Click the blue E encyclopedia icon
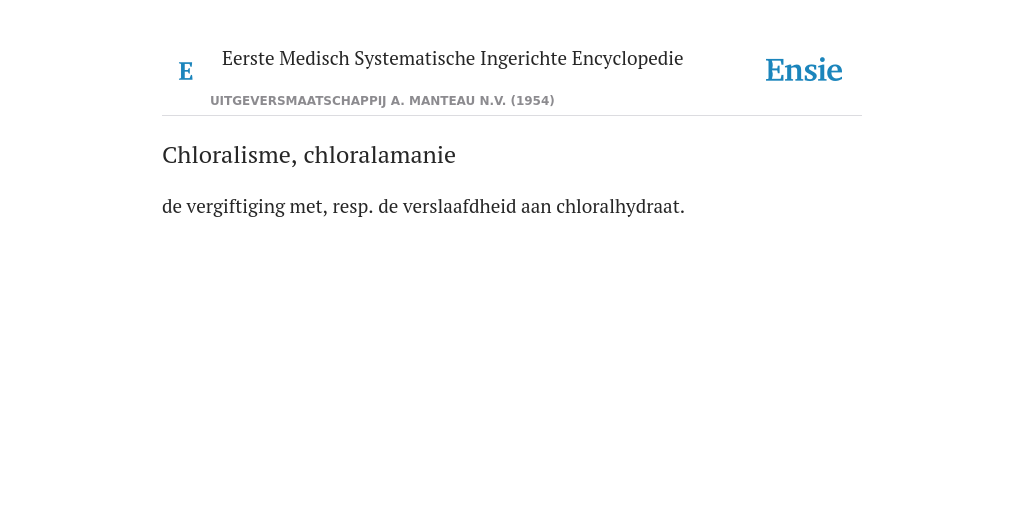Image resolution: width=1024 pixels, height=512 pixels. (x=185, y=71)
